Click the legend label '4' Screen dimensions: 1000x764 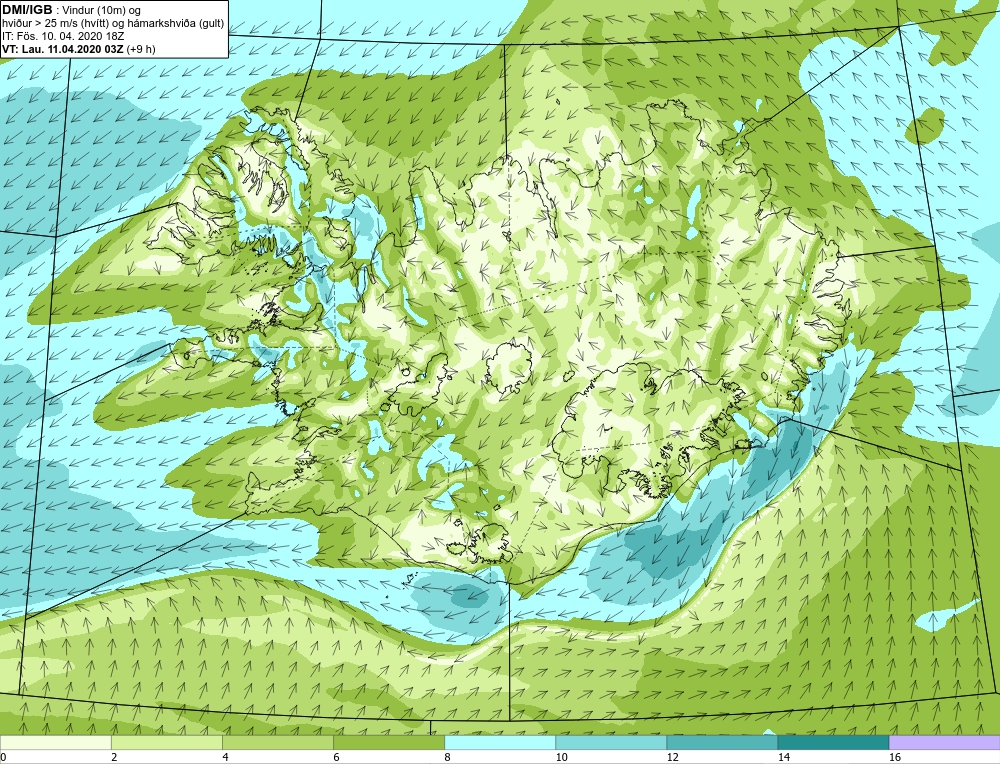pos(226,757)
